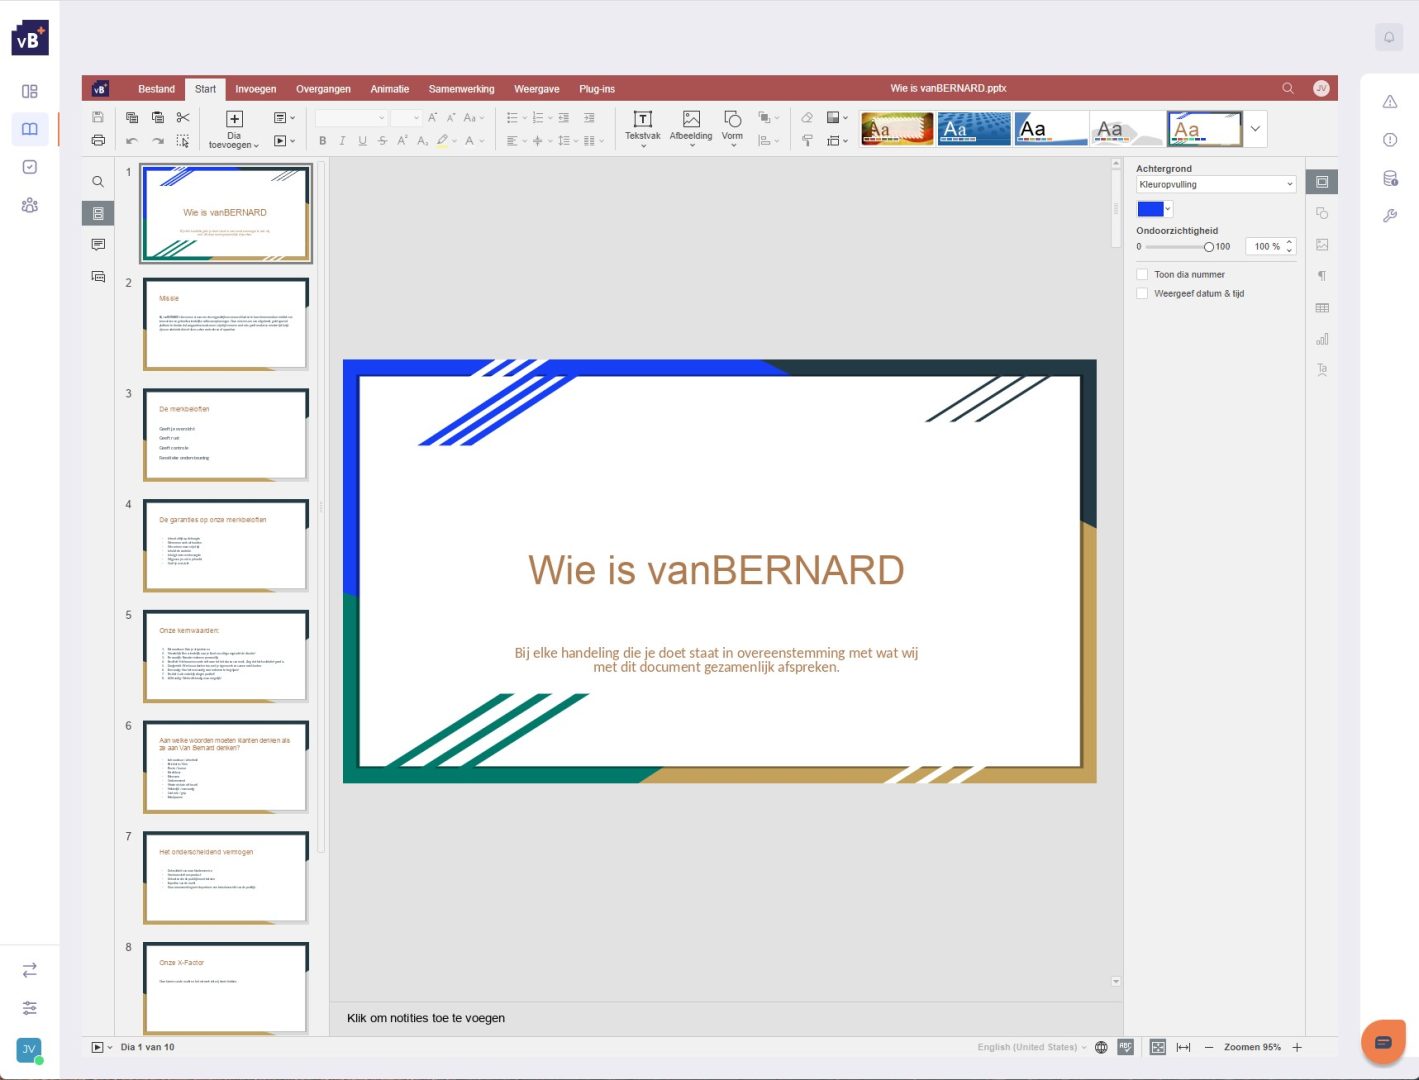
Task: Enable the 'Toon dia nummer' checkbox
Action: pos(1142,274)
